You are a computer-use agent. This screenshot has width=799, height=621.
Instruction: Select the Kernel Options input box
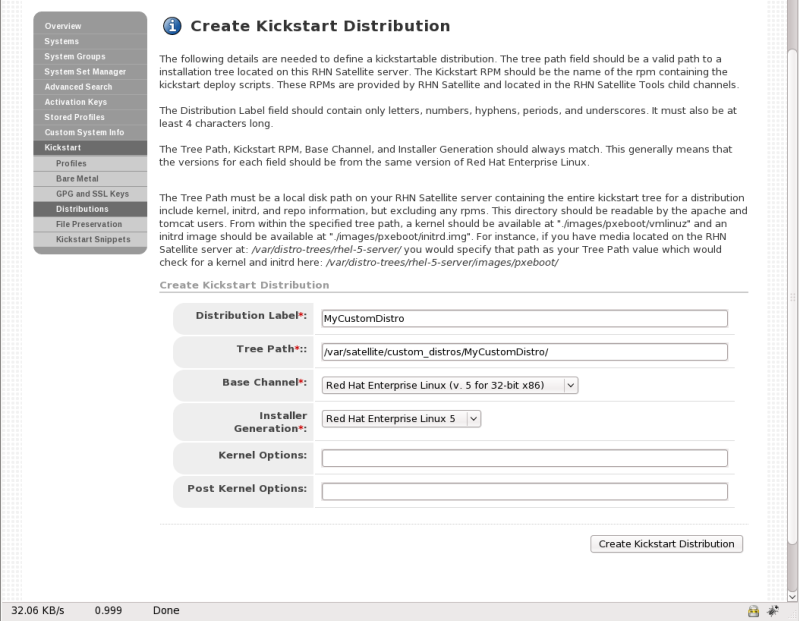[x=524, y=458]
